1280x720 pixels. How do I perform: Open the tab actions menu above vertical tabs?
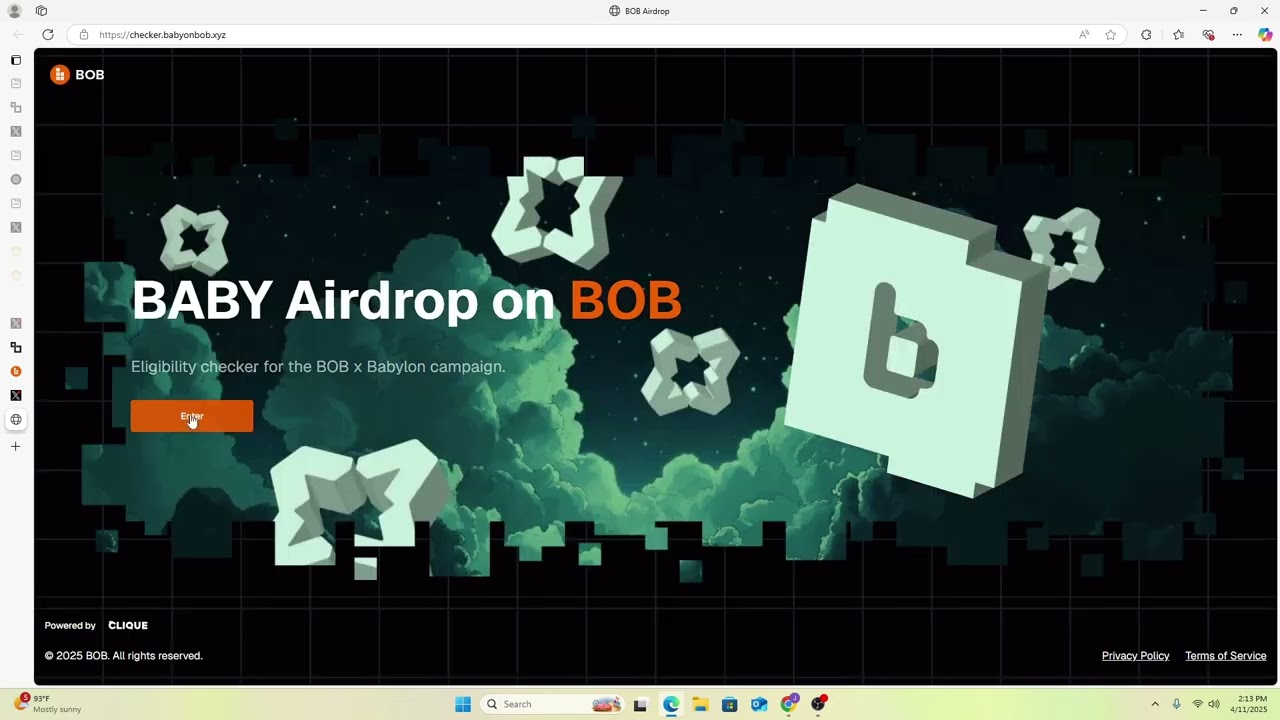click(16, 60)
